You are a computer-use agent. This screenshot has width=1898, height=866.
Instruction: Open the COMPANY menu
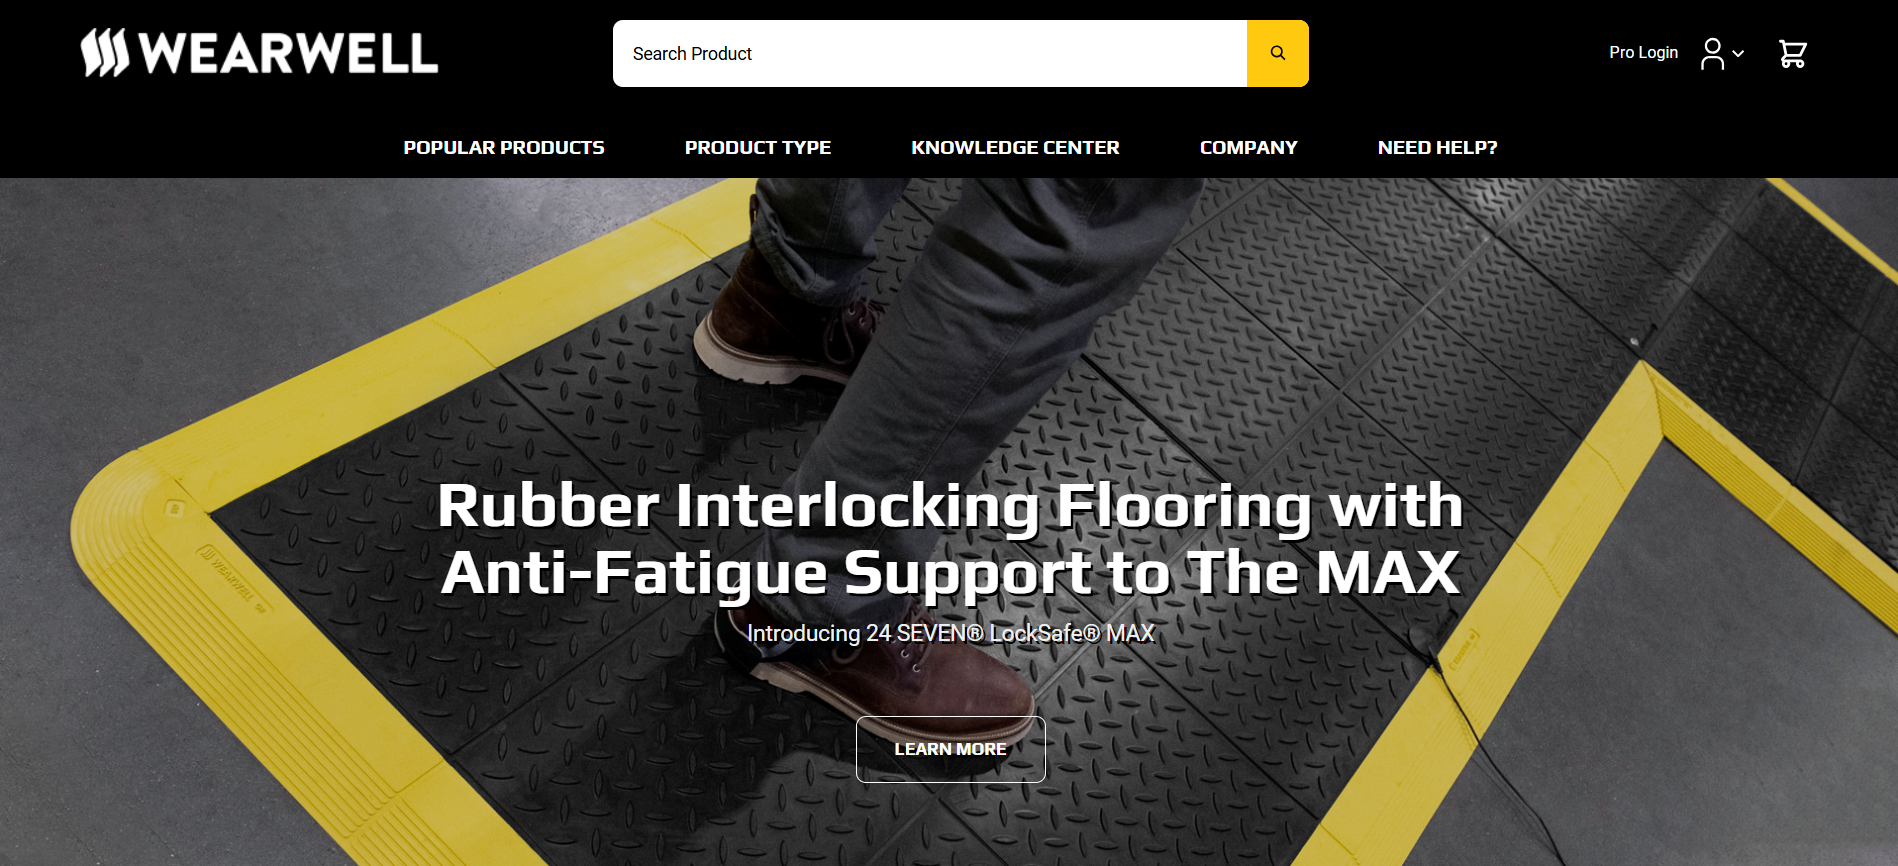[1248, 147]
